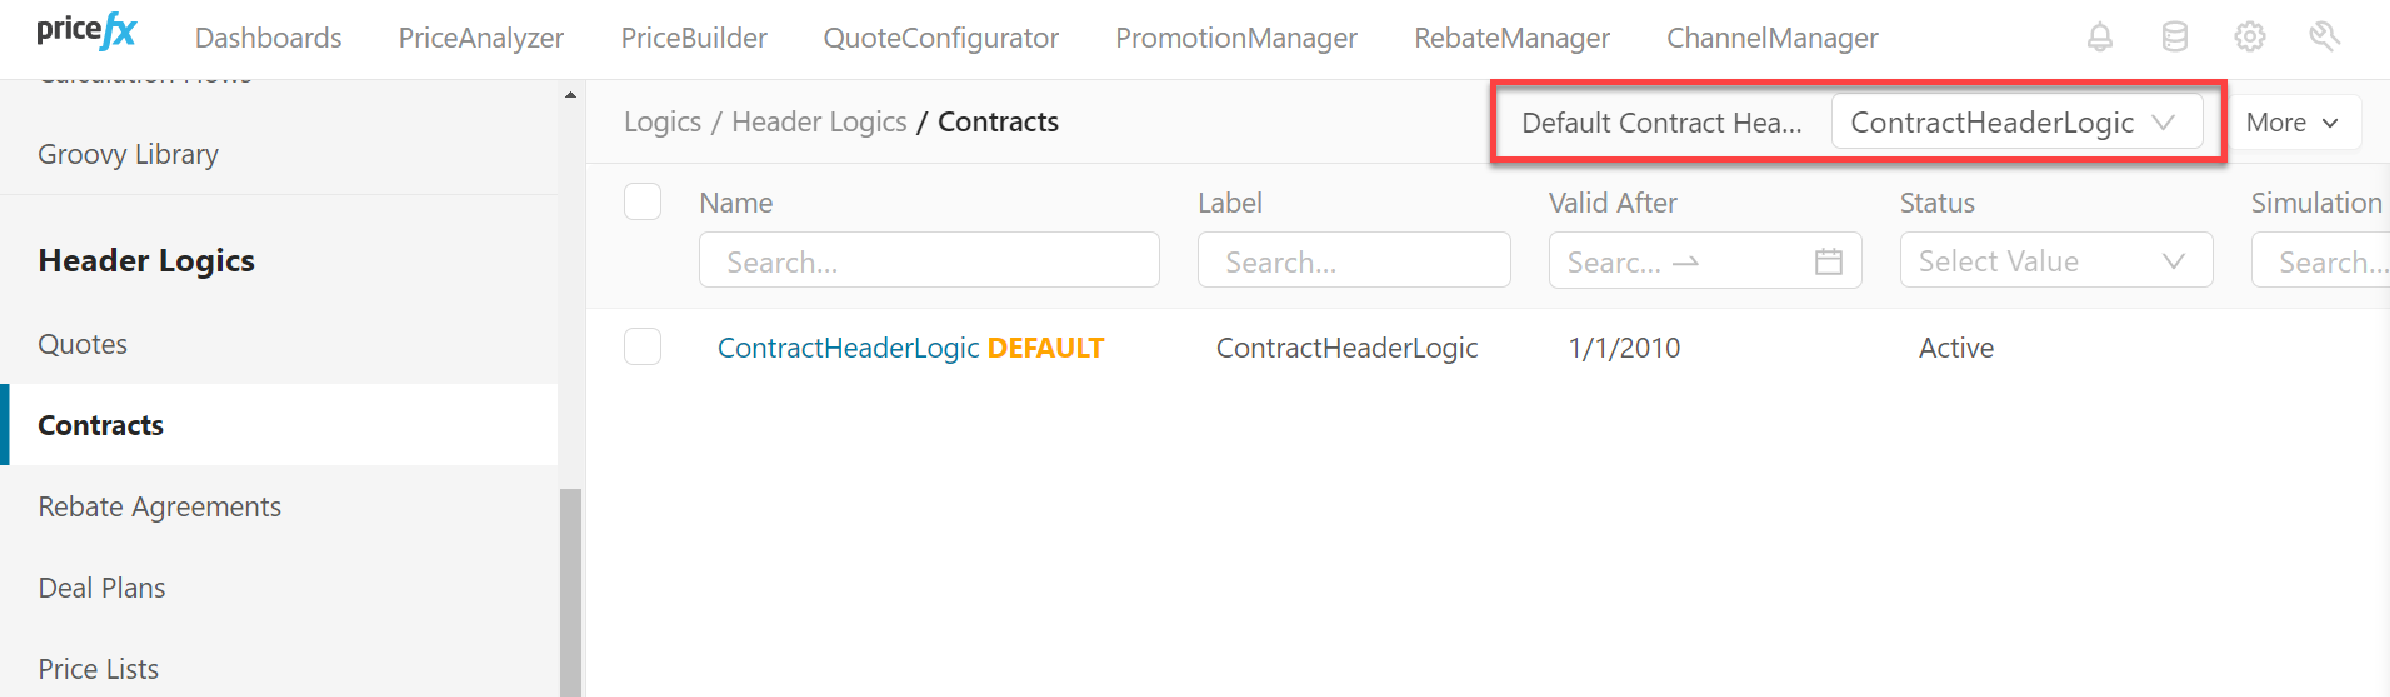Viewport: 2390px width, 697px height.
Task: Open the ContractHeaderLogic default logic dropdown
Action: click(2016, 122)
